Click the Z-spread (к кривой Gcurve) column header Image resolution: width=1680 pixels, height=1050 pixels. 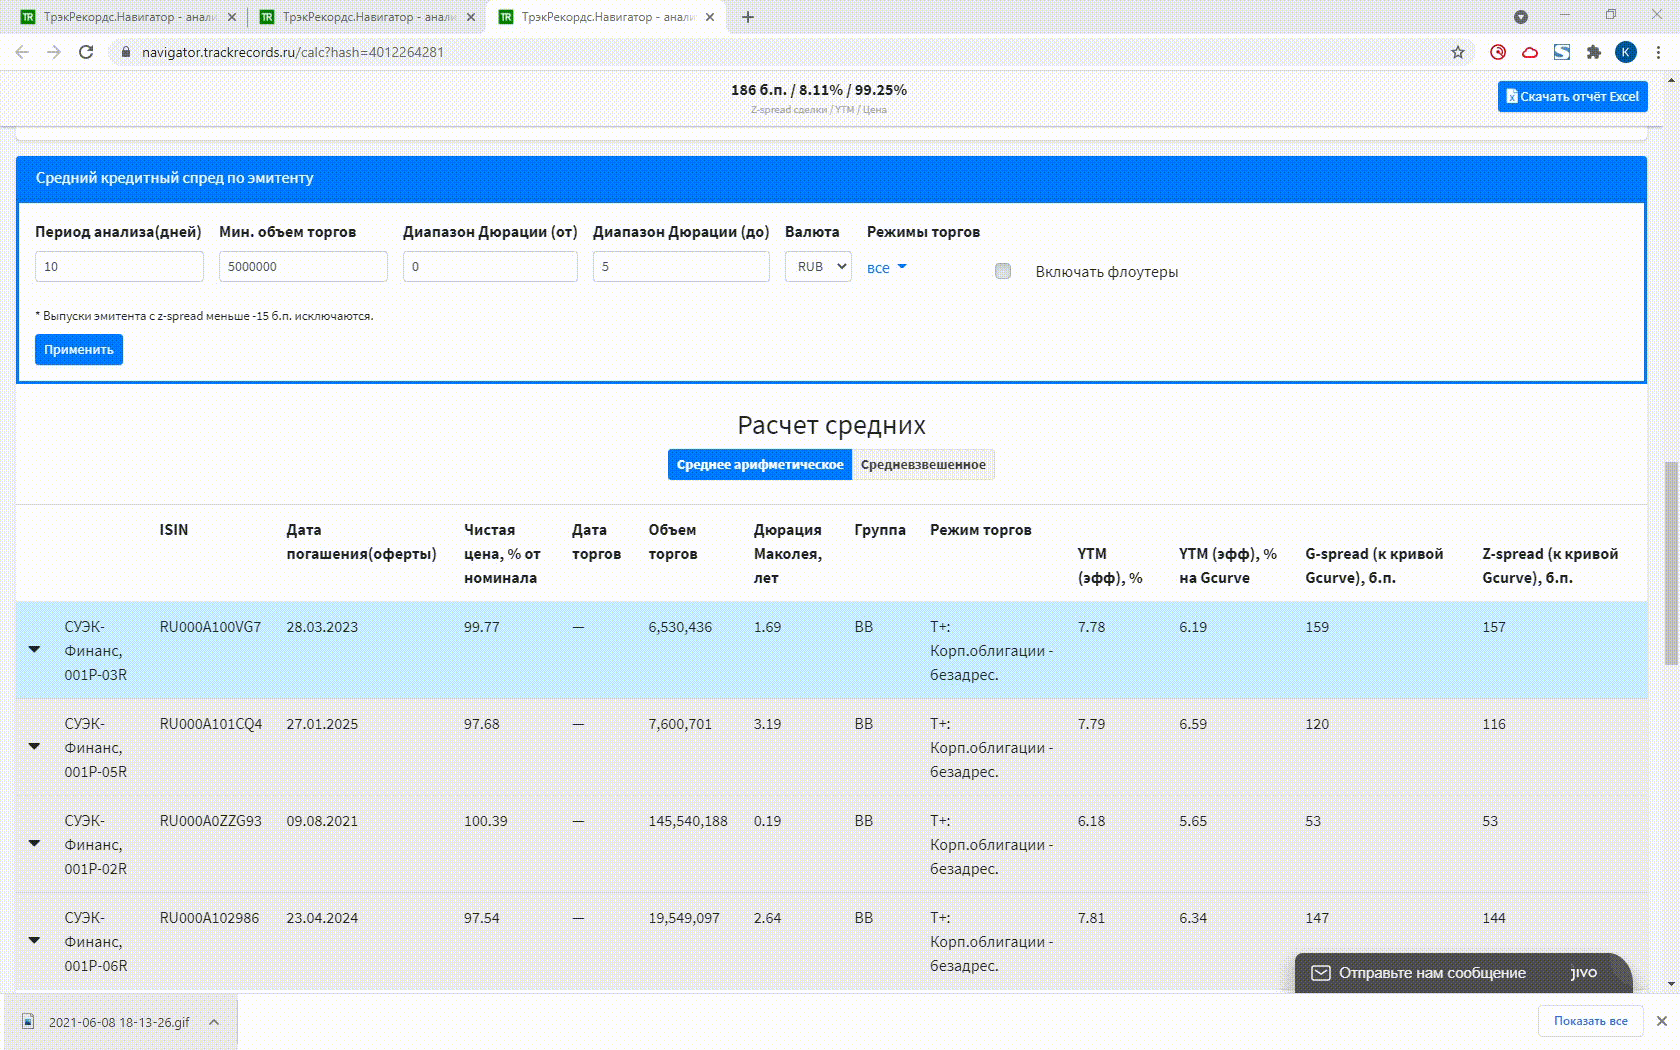(1550, 566)
